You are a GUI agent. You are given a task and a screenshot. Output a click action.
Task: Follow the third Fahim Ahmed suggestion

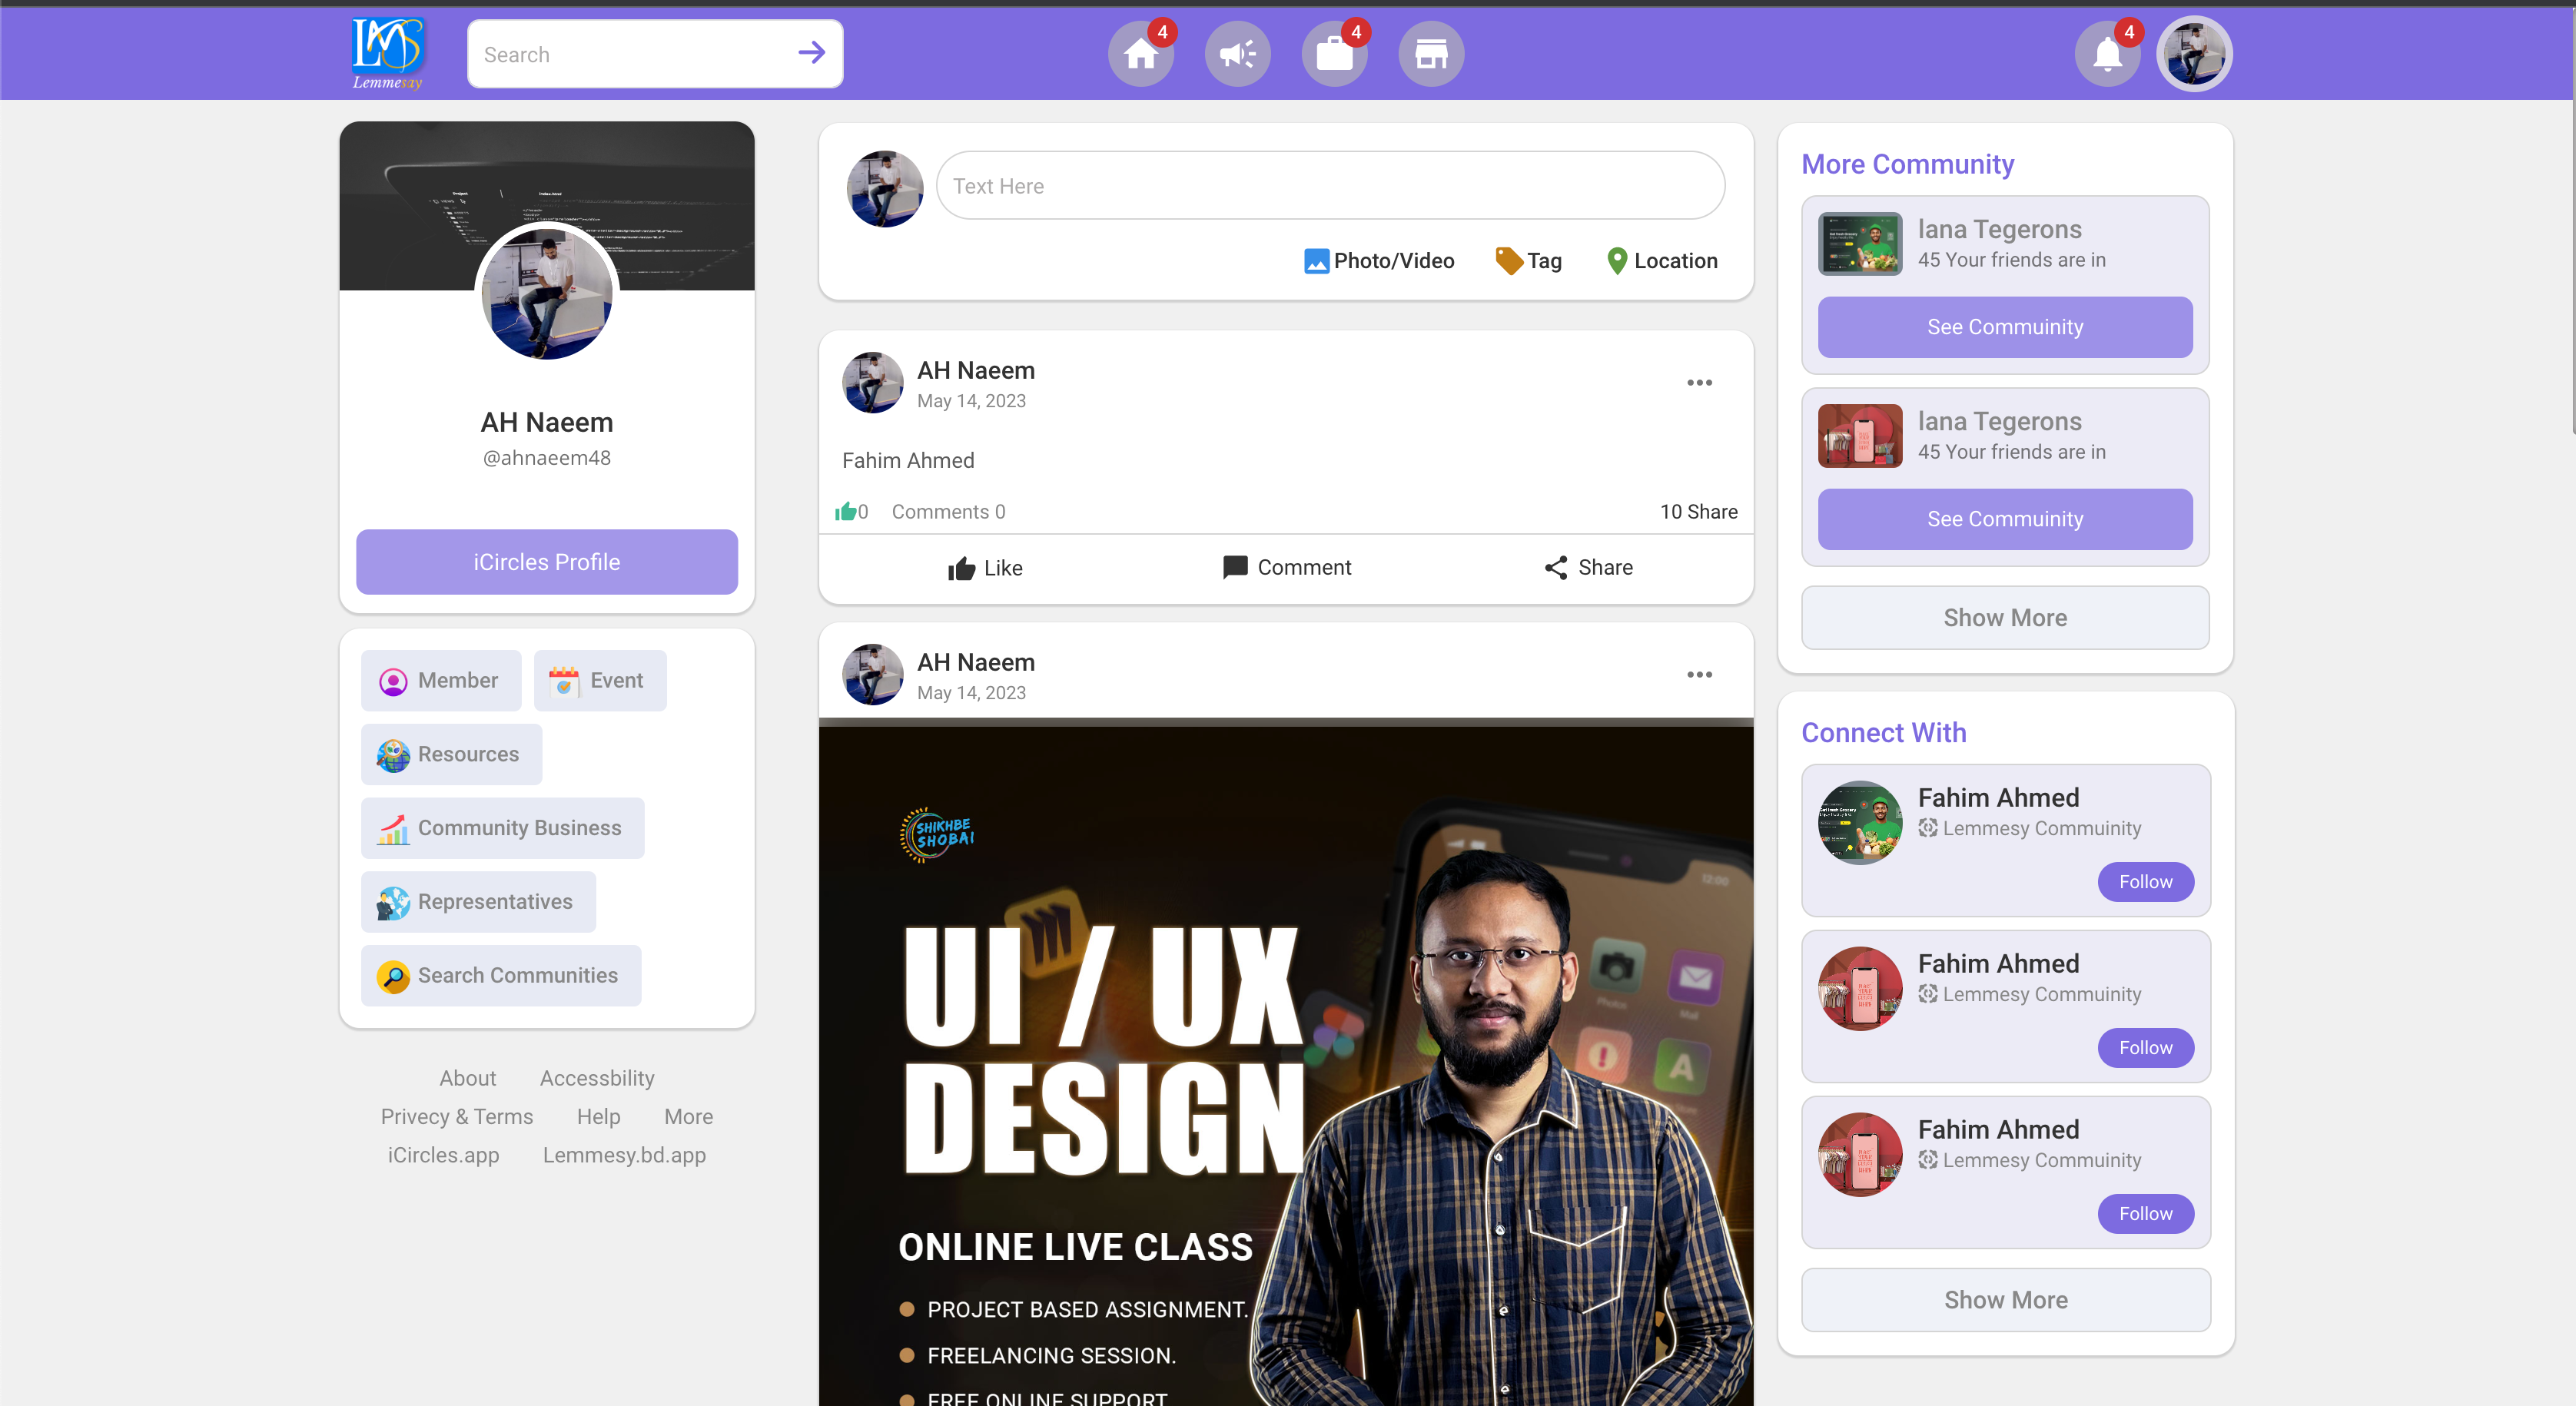tap(2145, 1214)
